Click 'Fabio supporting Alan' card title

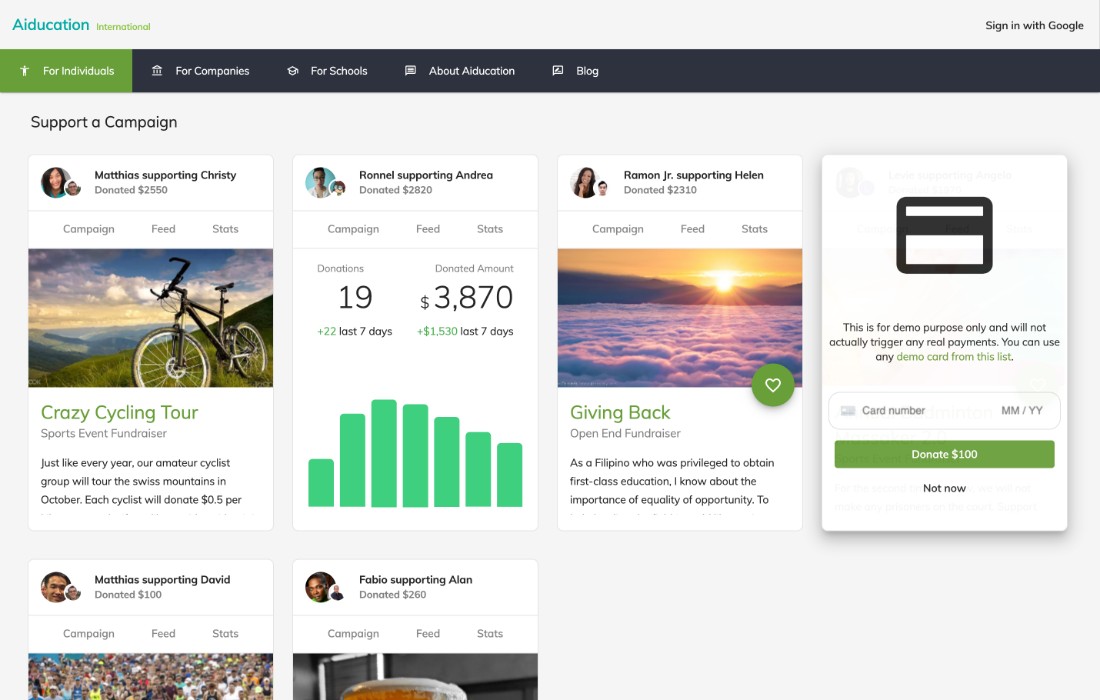tap(415, 580)
